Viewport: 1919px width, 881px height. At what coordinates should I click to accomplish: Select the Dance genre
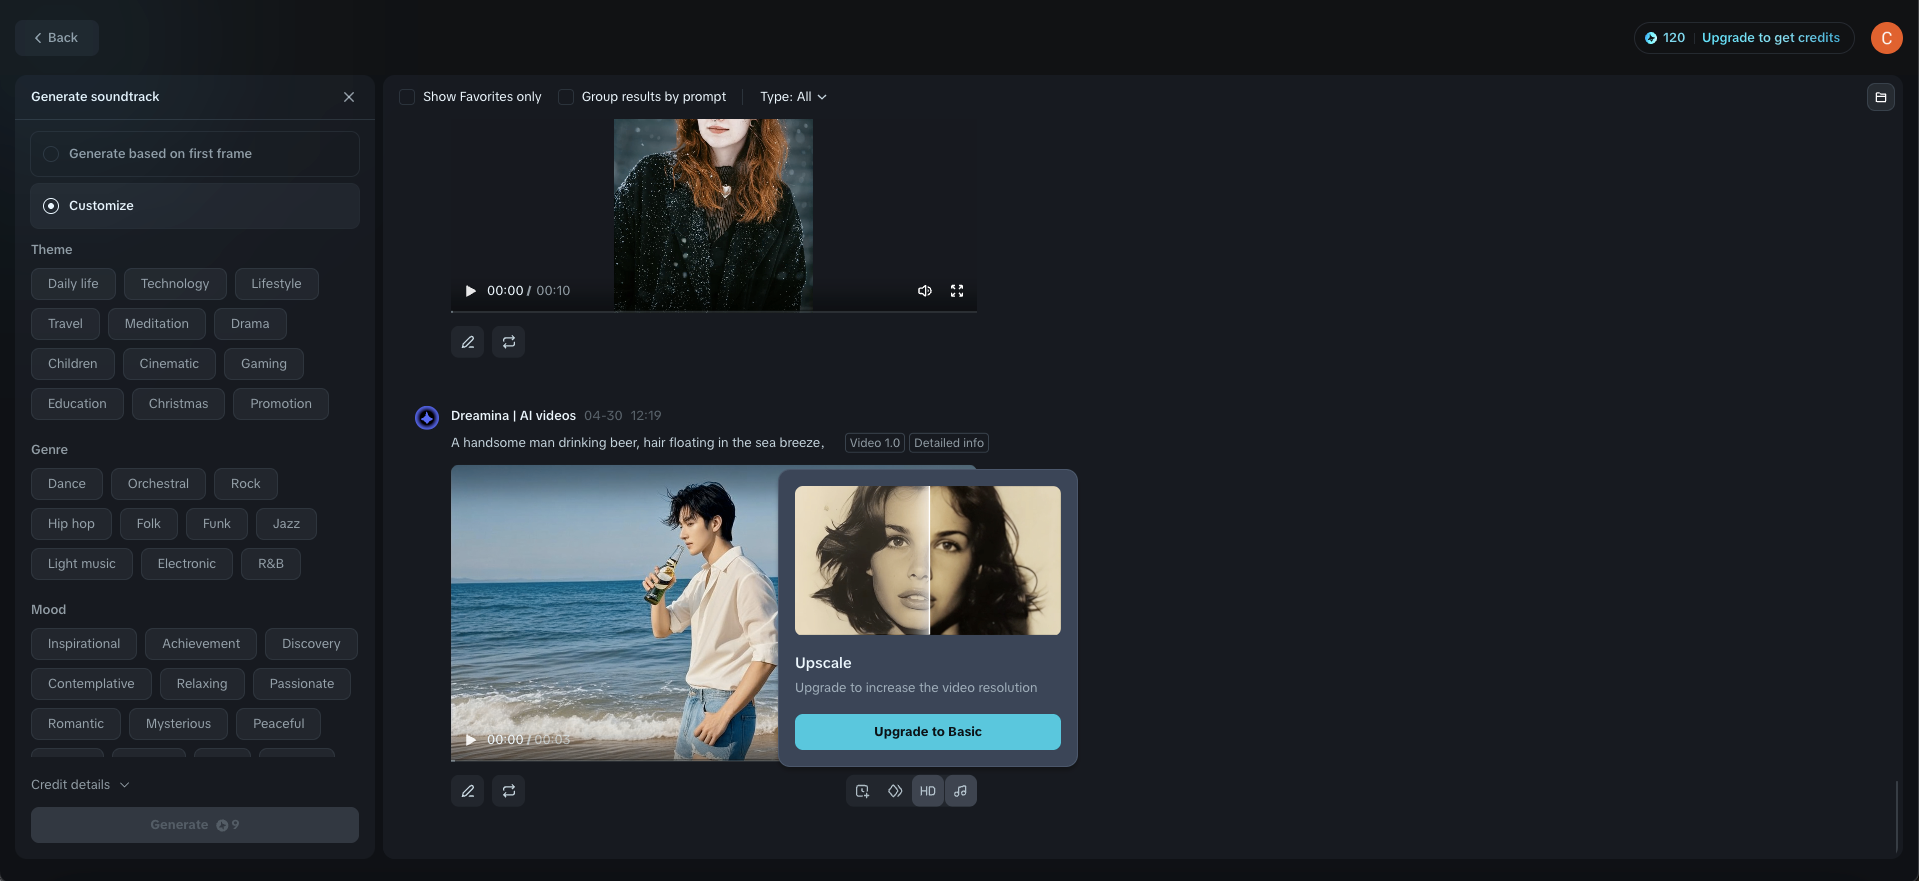pos(67,484)
